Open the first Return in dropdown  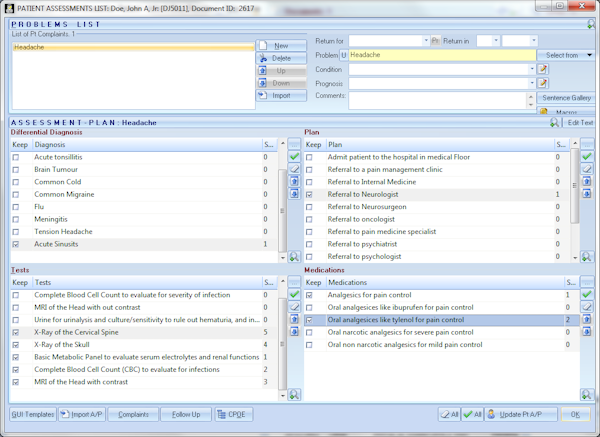point(496,40)
